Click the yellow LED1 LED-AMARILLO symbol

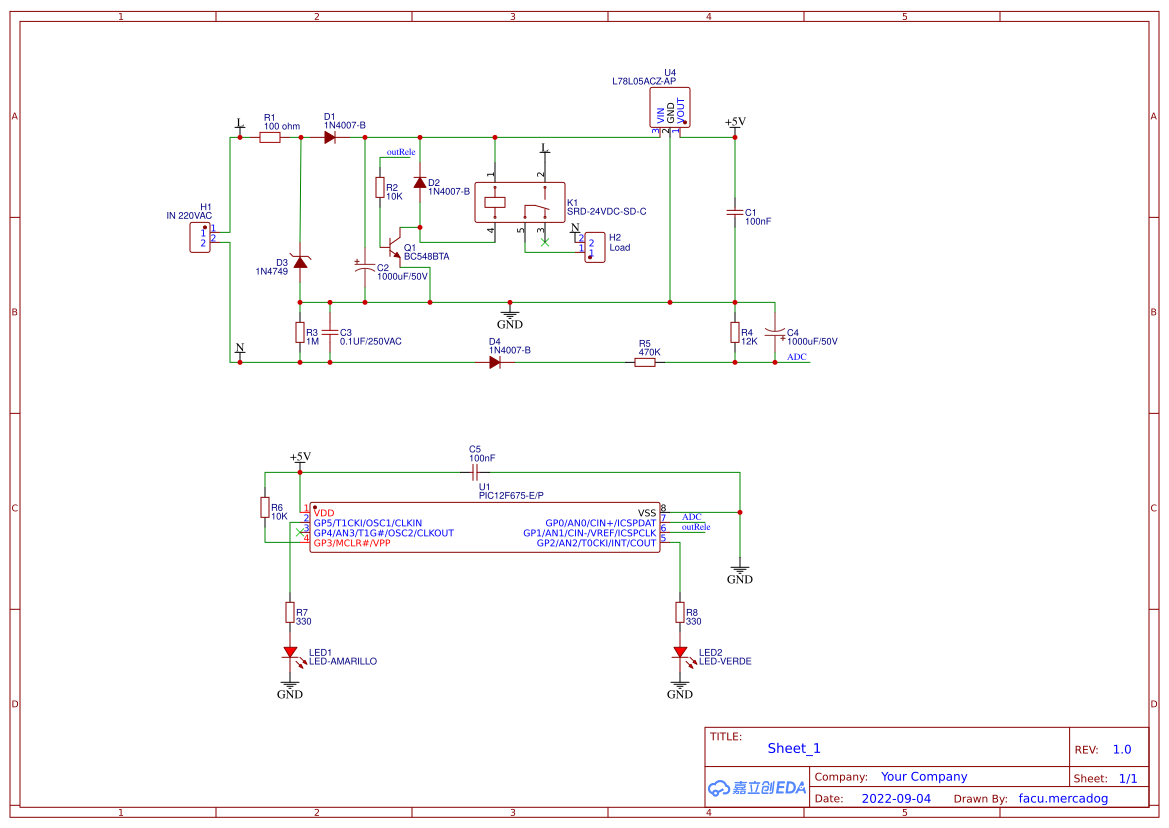pos(291,654)
